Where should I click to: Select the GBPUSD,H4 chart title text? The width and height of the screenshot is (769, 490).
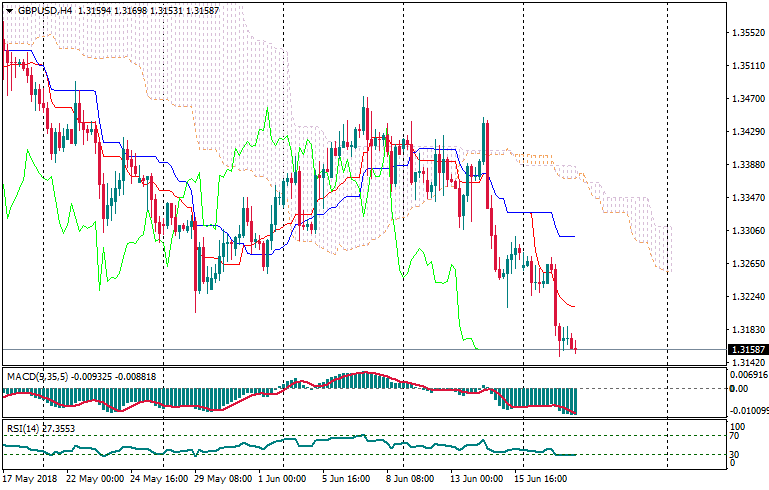tap(45, 10)
